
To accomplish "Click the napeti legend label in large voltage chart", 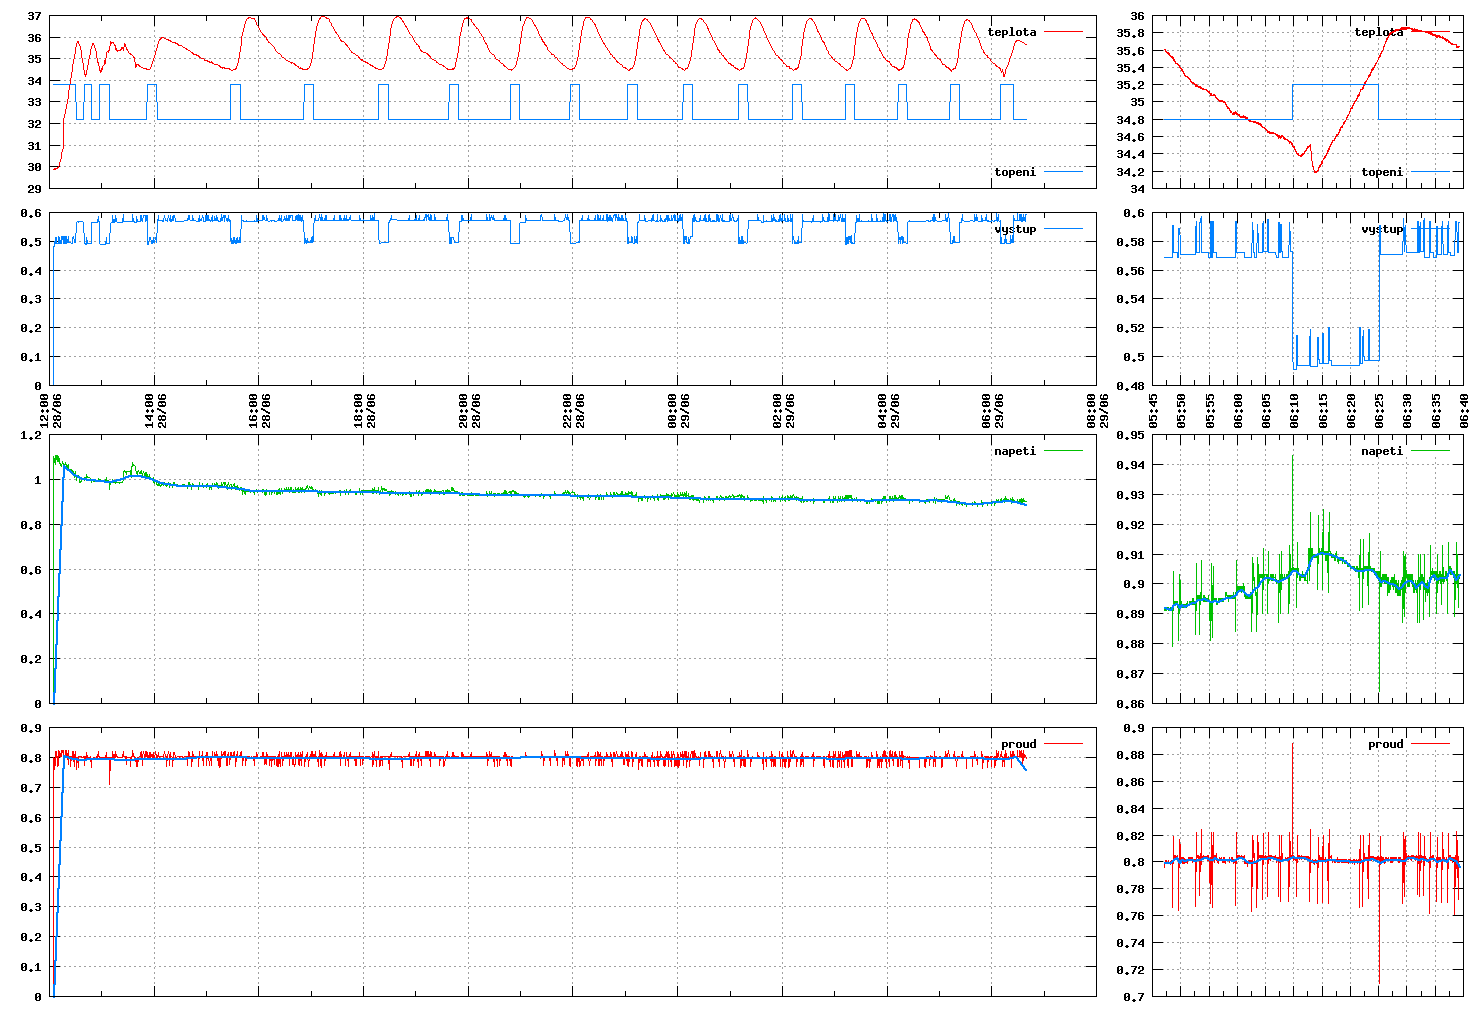I will click(1014, 451).
